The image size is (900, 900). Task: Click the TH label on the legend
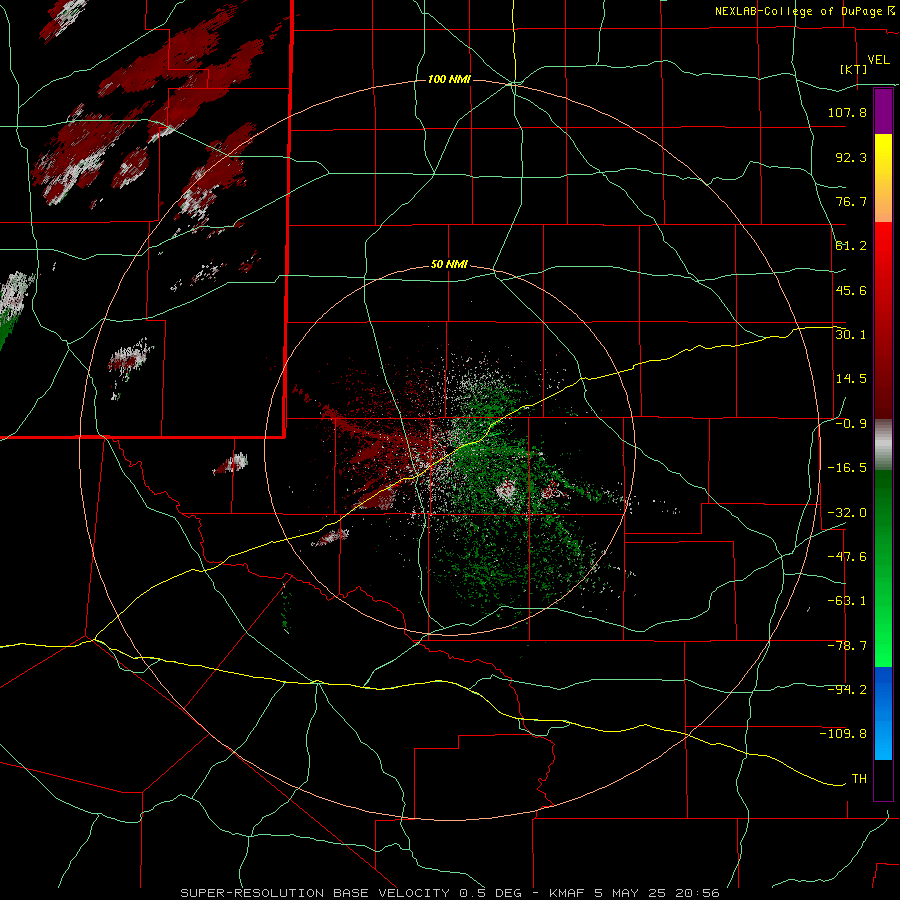point(859,779)
